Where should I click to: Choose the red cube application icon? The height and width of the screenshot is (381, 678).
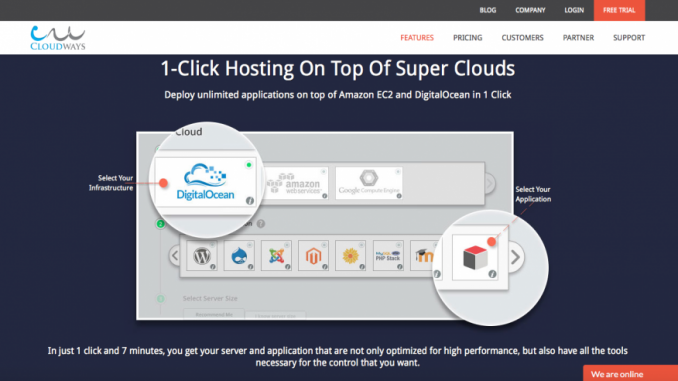pos(475,257)
